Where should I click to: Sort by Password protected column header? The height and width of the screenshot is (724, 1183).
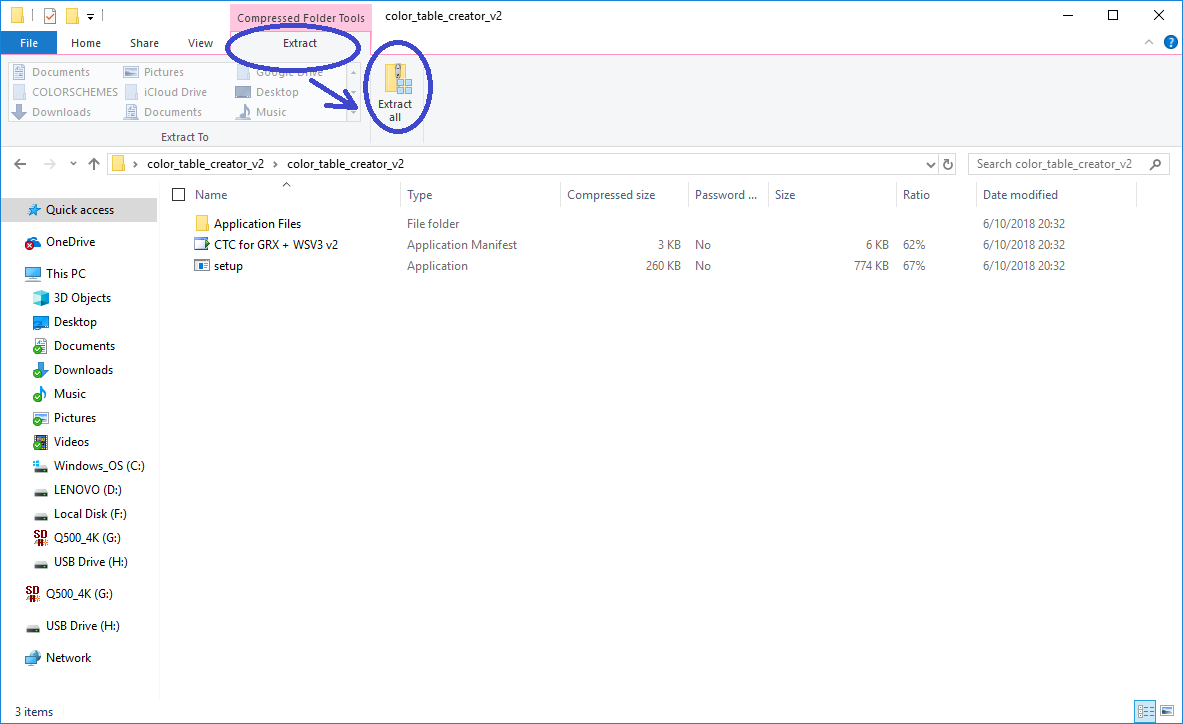[725, 195]
